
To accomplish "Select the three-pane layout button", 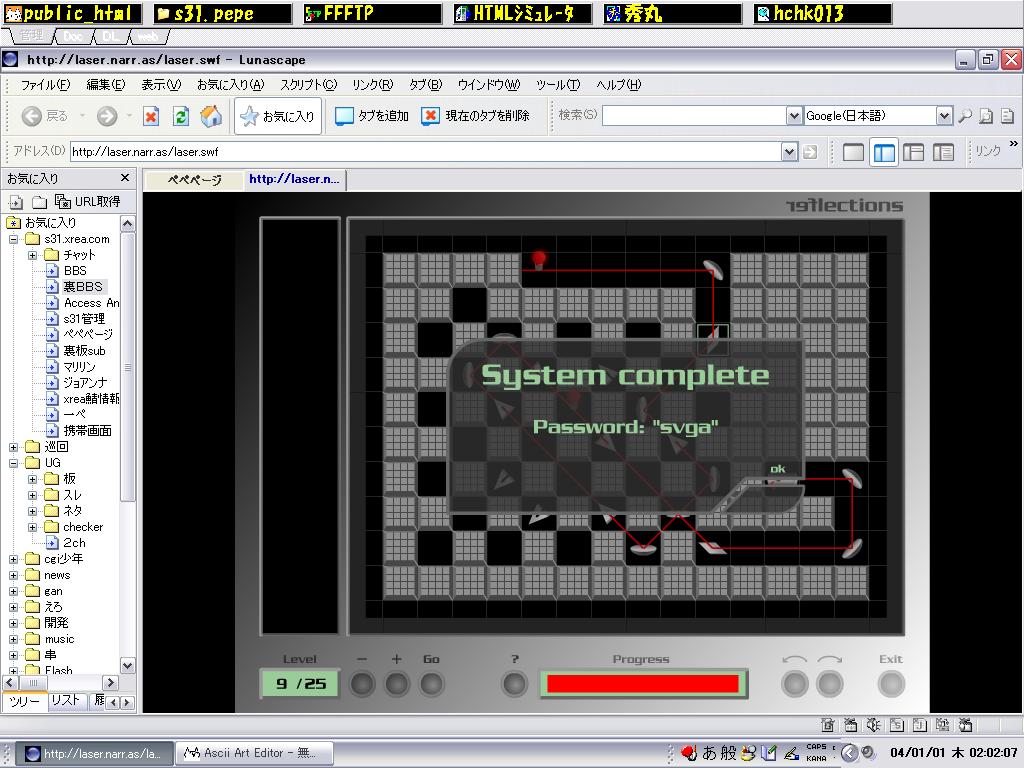I will tap(913, 152).
